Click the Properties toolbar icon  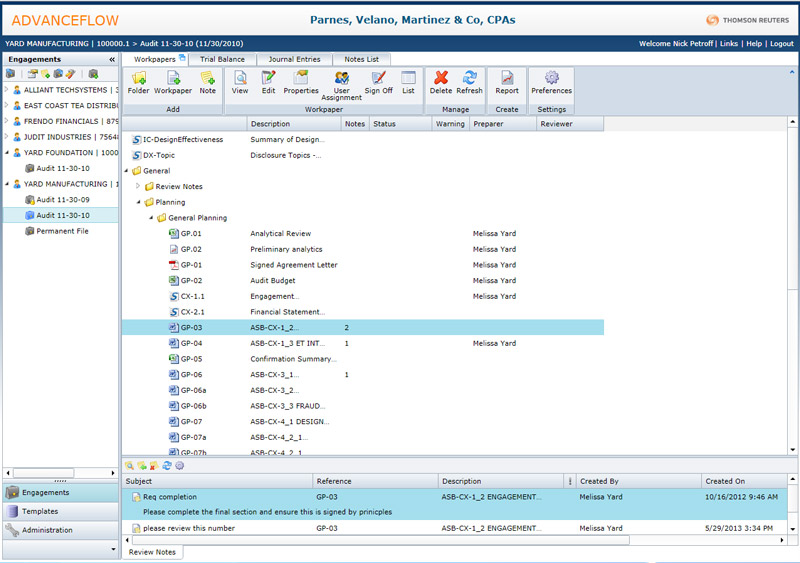[x=301, y=82]
